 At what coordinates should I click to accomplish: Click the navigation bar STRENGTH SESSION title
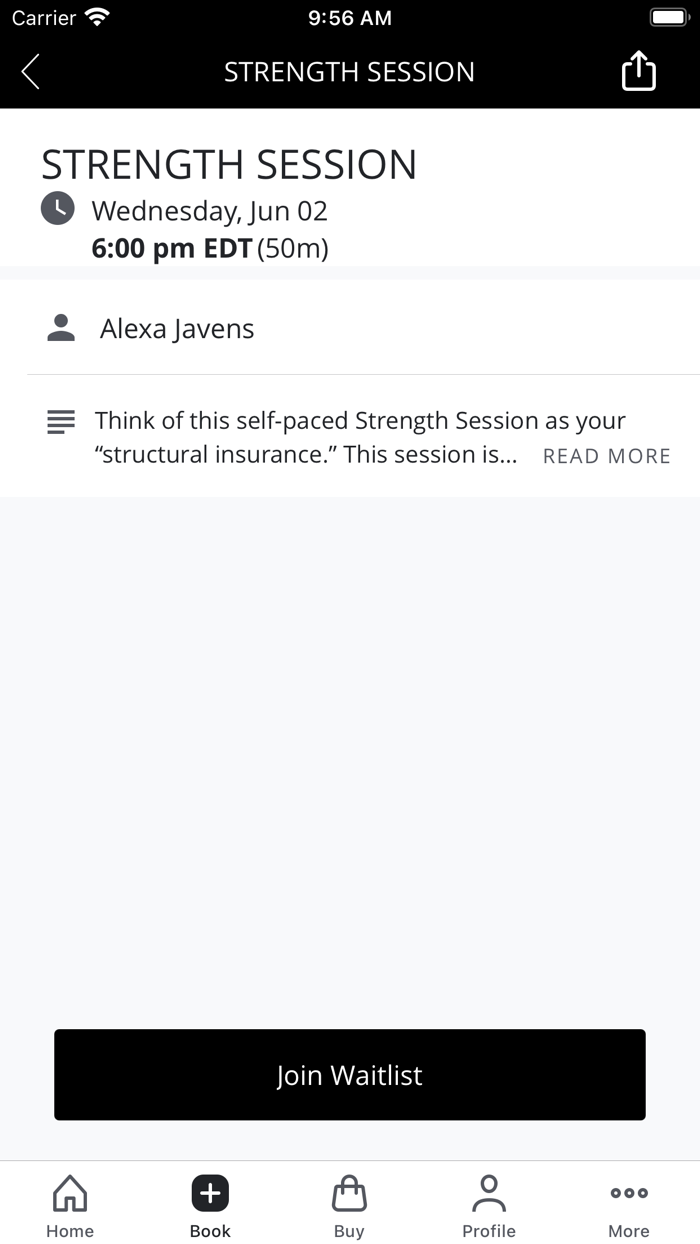click(x=349, y=72)
